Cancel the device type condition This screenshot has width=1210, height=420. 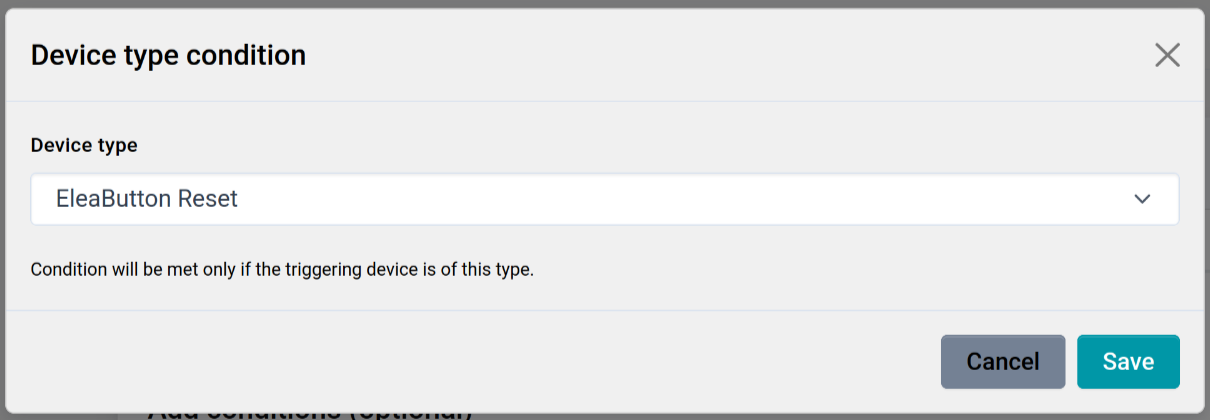1002,361
